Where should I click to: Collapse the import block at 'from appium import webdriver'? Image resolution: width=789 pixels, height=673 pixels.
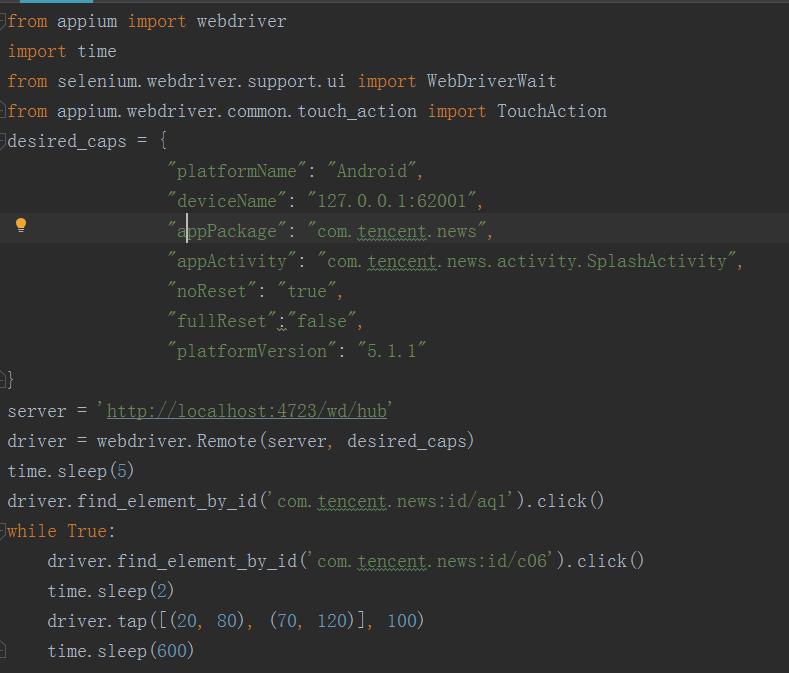[x=3, y=21]
